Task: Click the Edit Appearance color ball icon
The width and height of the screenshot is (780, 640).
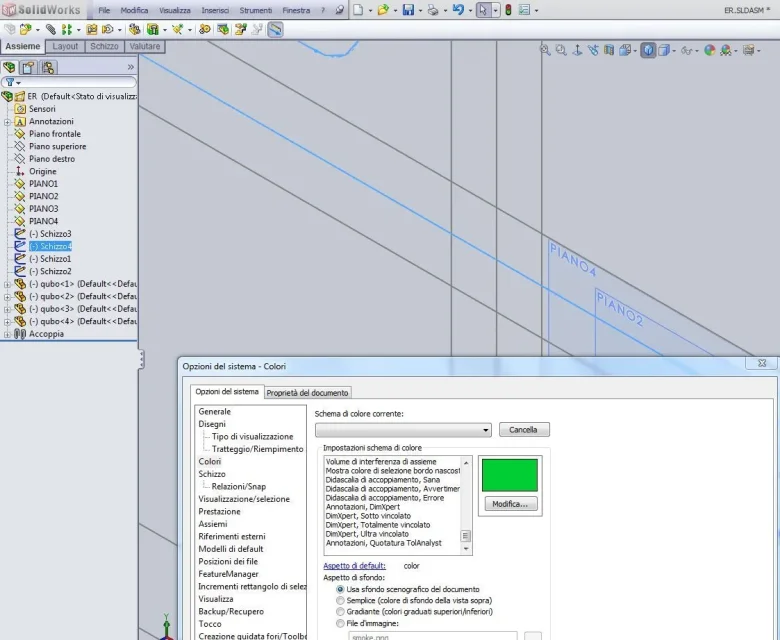Action: 710,50
